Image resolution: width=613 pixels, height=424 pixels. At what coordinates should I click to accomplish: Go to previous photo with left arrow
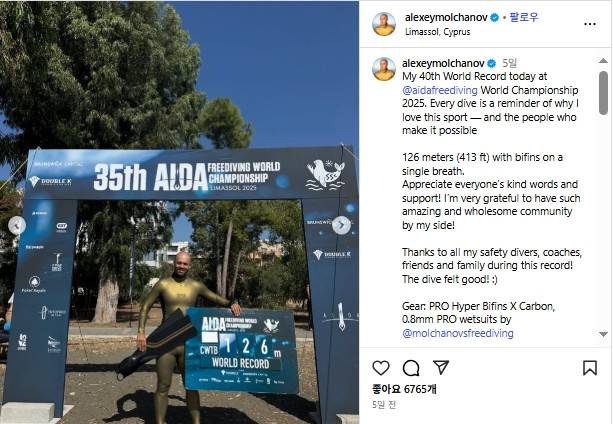coord(17,225)
